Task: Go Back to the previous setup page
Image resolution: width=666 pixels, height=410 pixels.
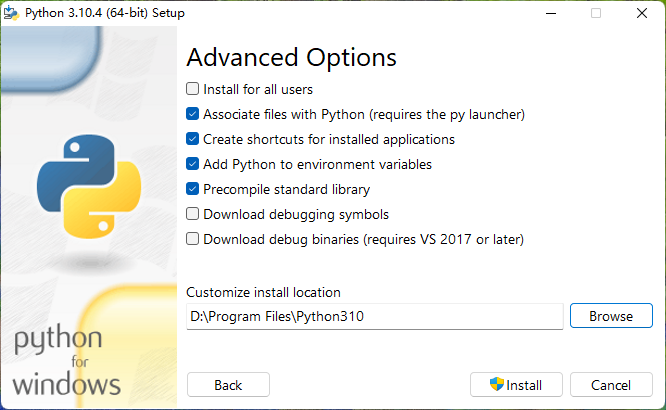Action: (x=228, y=385)
